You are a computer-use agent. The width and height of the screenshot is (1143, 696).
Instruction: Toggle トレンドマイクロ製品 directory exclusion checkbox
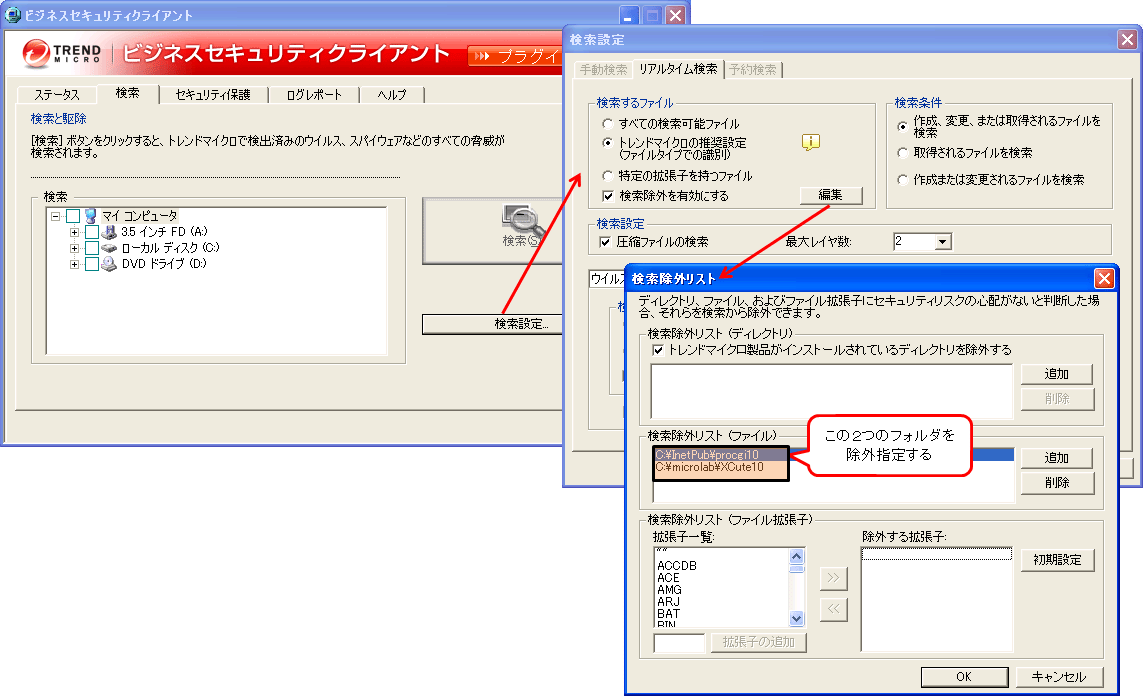(x=658, y=351)
